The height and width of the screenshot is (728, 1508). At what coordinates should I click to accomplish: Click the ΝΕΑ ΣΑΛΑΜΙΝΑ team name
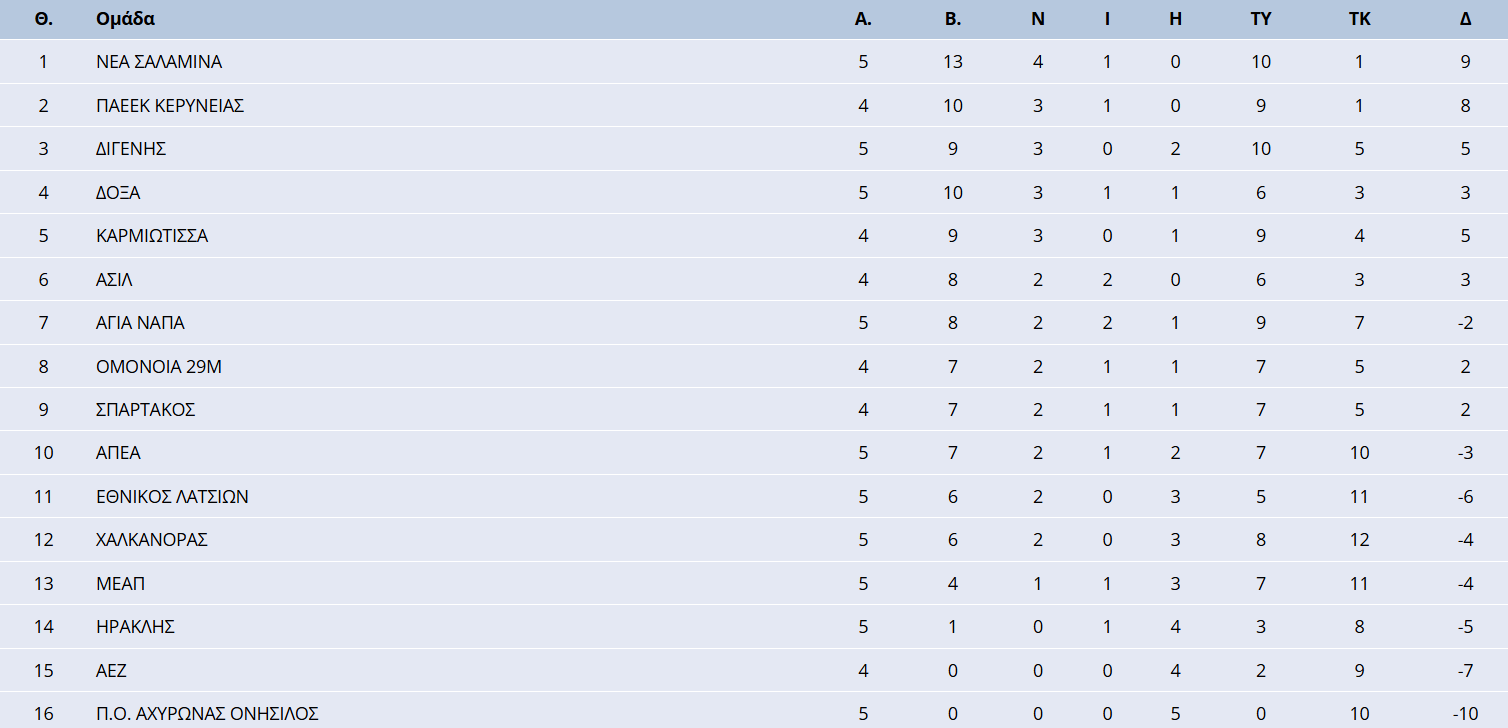[x=159, y=62]
